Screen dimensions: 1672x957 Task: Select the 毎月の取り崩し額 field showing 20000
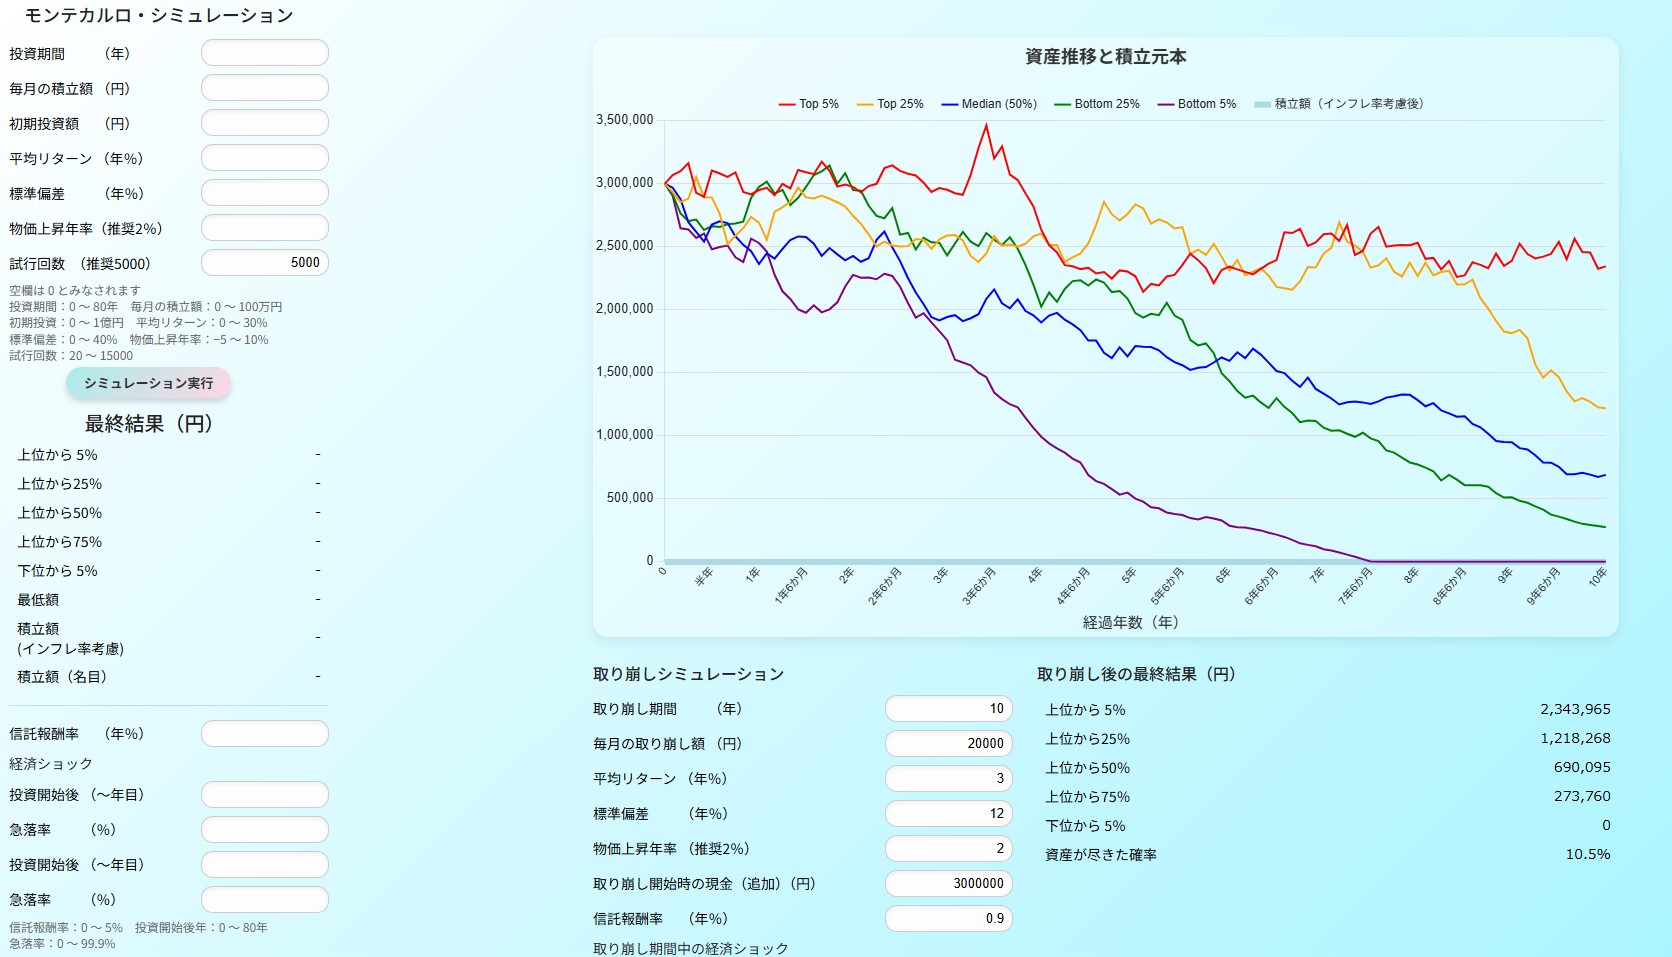click(948, 744)
